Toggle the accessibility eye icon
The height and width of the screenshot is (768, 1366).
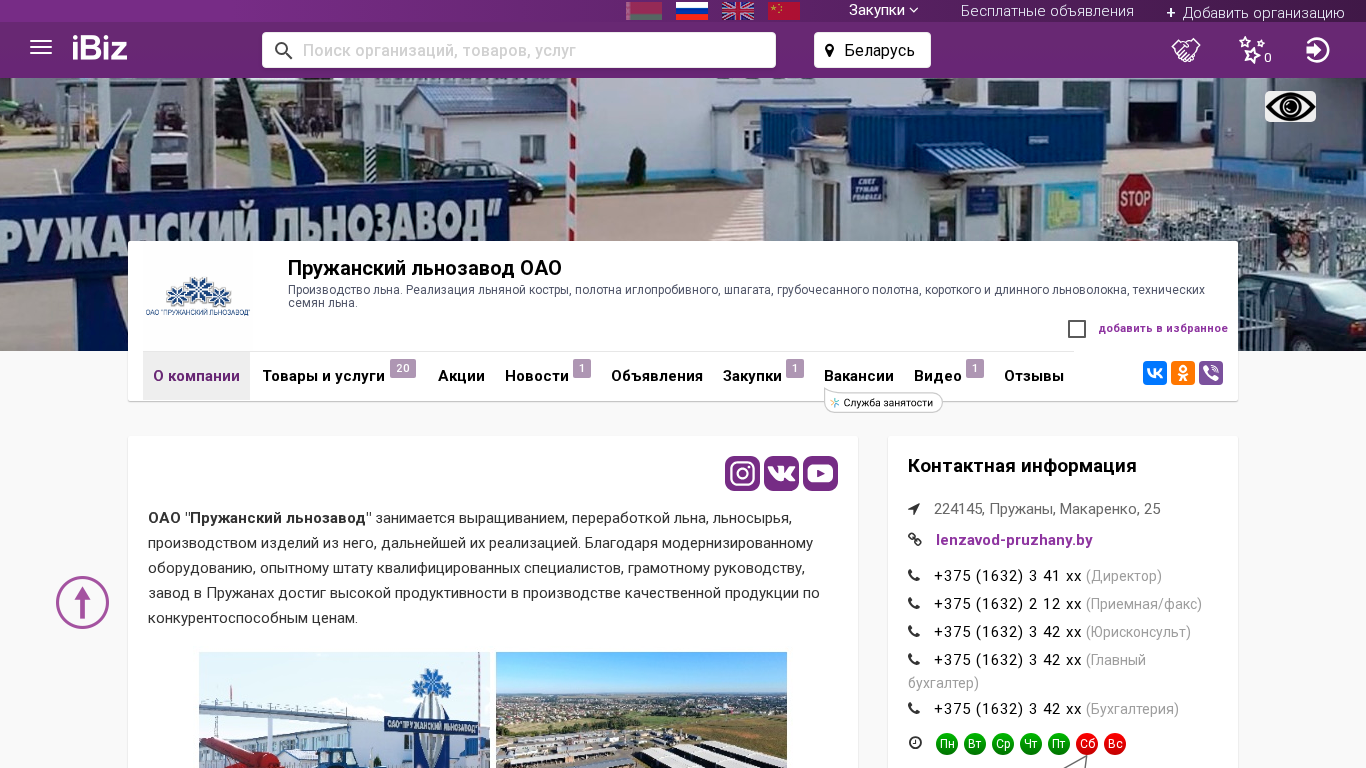click(1290, 107)
